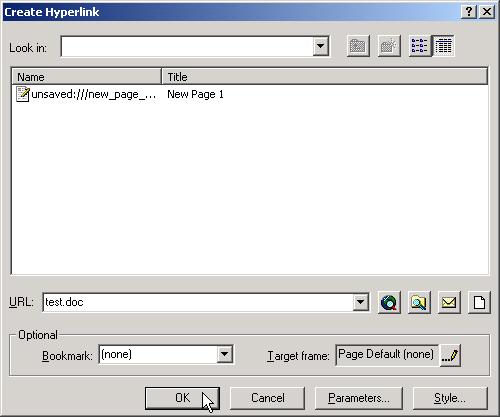Open web browser to select page
The height and width of the screenshot is (417, 500).
point(389,303)
